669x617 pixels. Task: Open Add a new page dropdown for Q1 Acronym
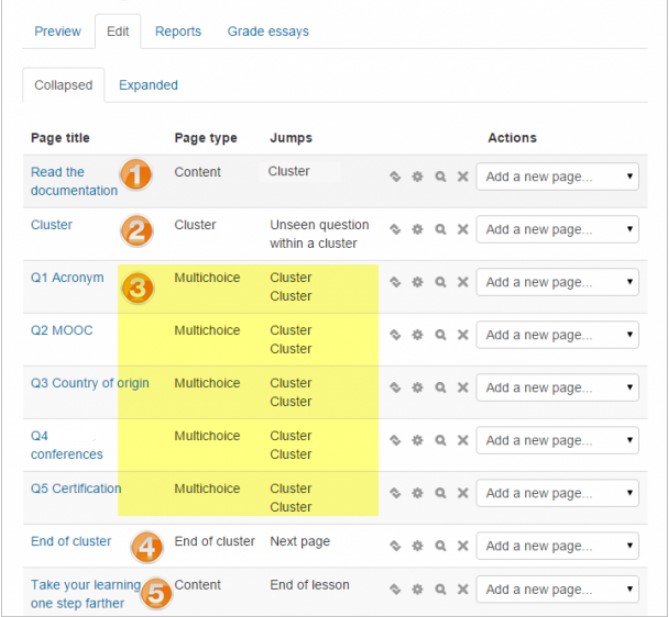pos(557,283)
